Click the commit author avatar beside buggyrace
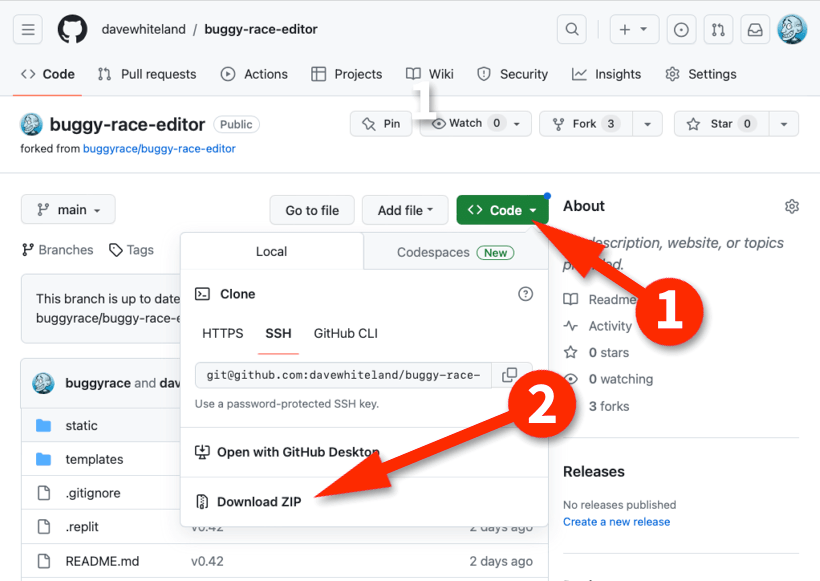The height and width of the screenshot is (581, 820). (x=43, y=383)
